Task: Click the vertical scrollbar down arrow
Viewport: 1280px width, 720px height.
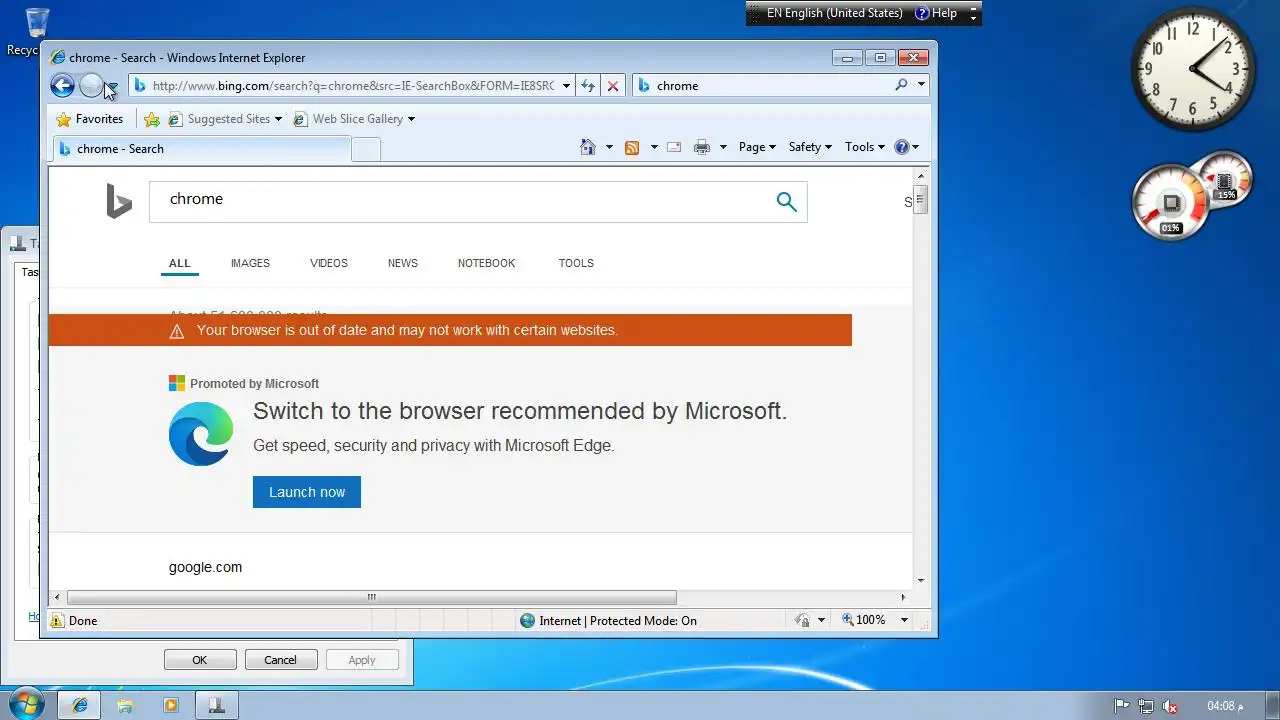Action: (x=921, y=581)
